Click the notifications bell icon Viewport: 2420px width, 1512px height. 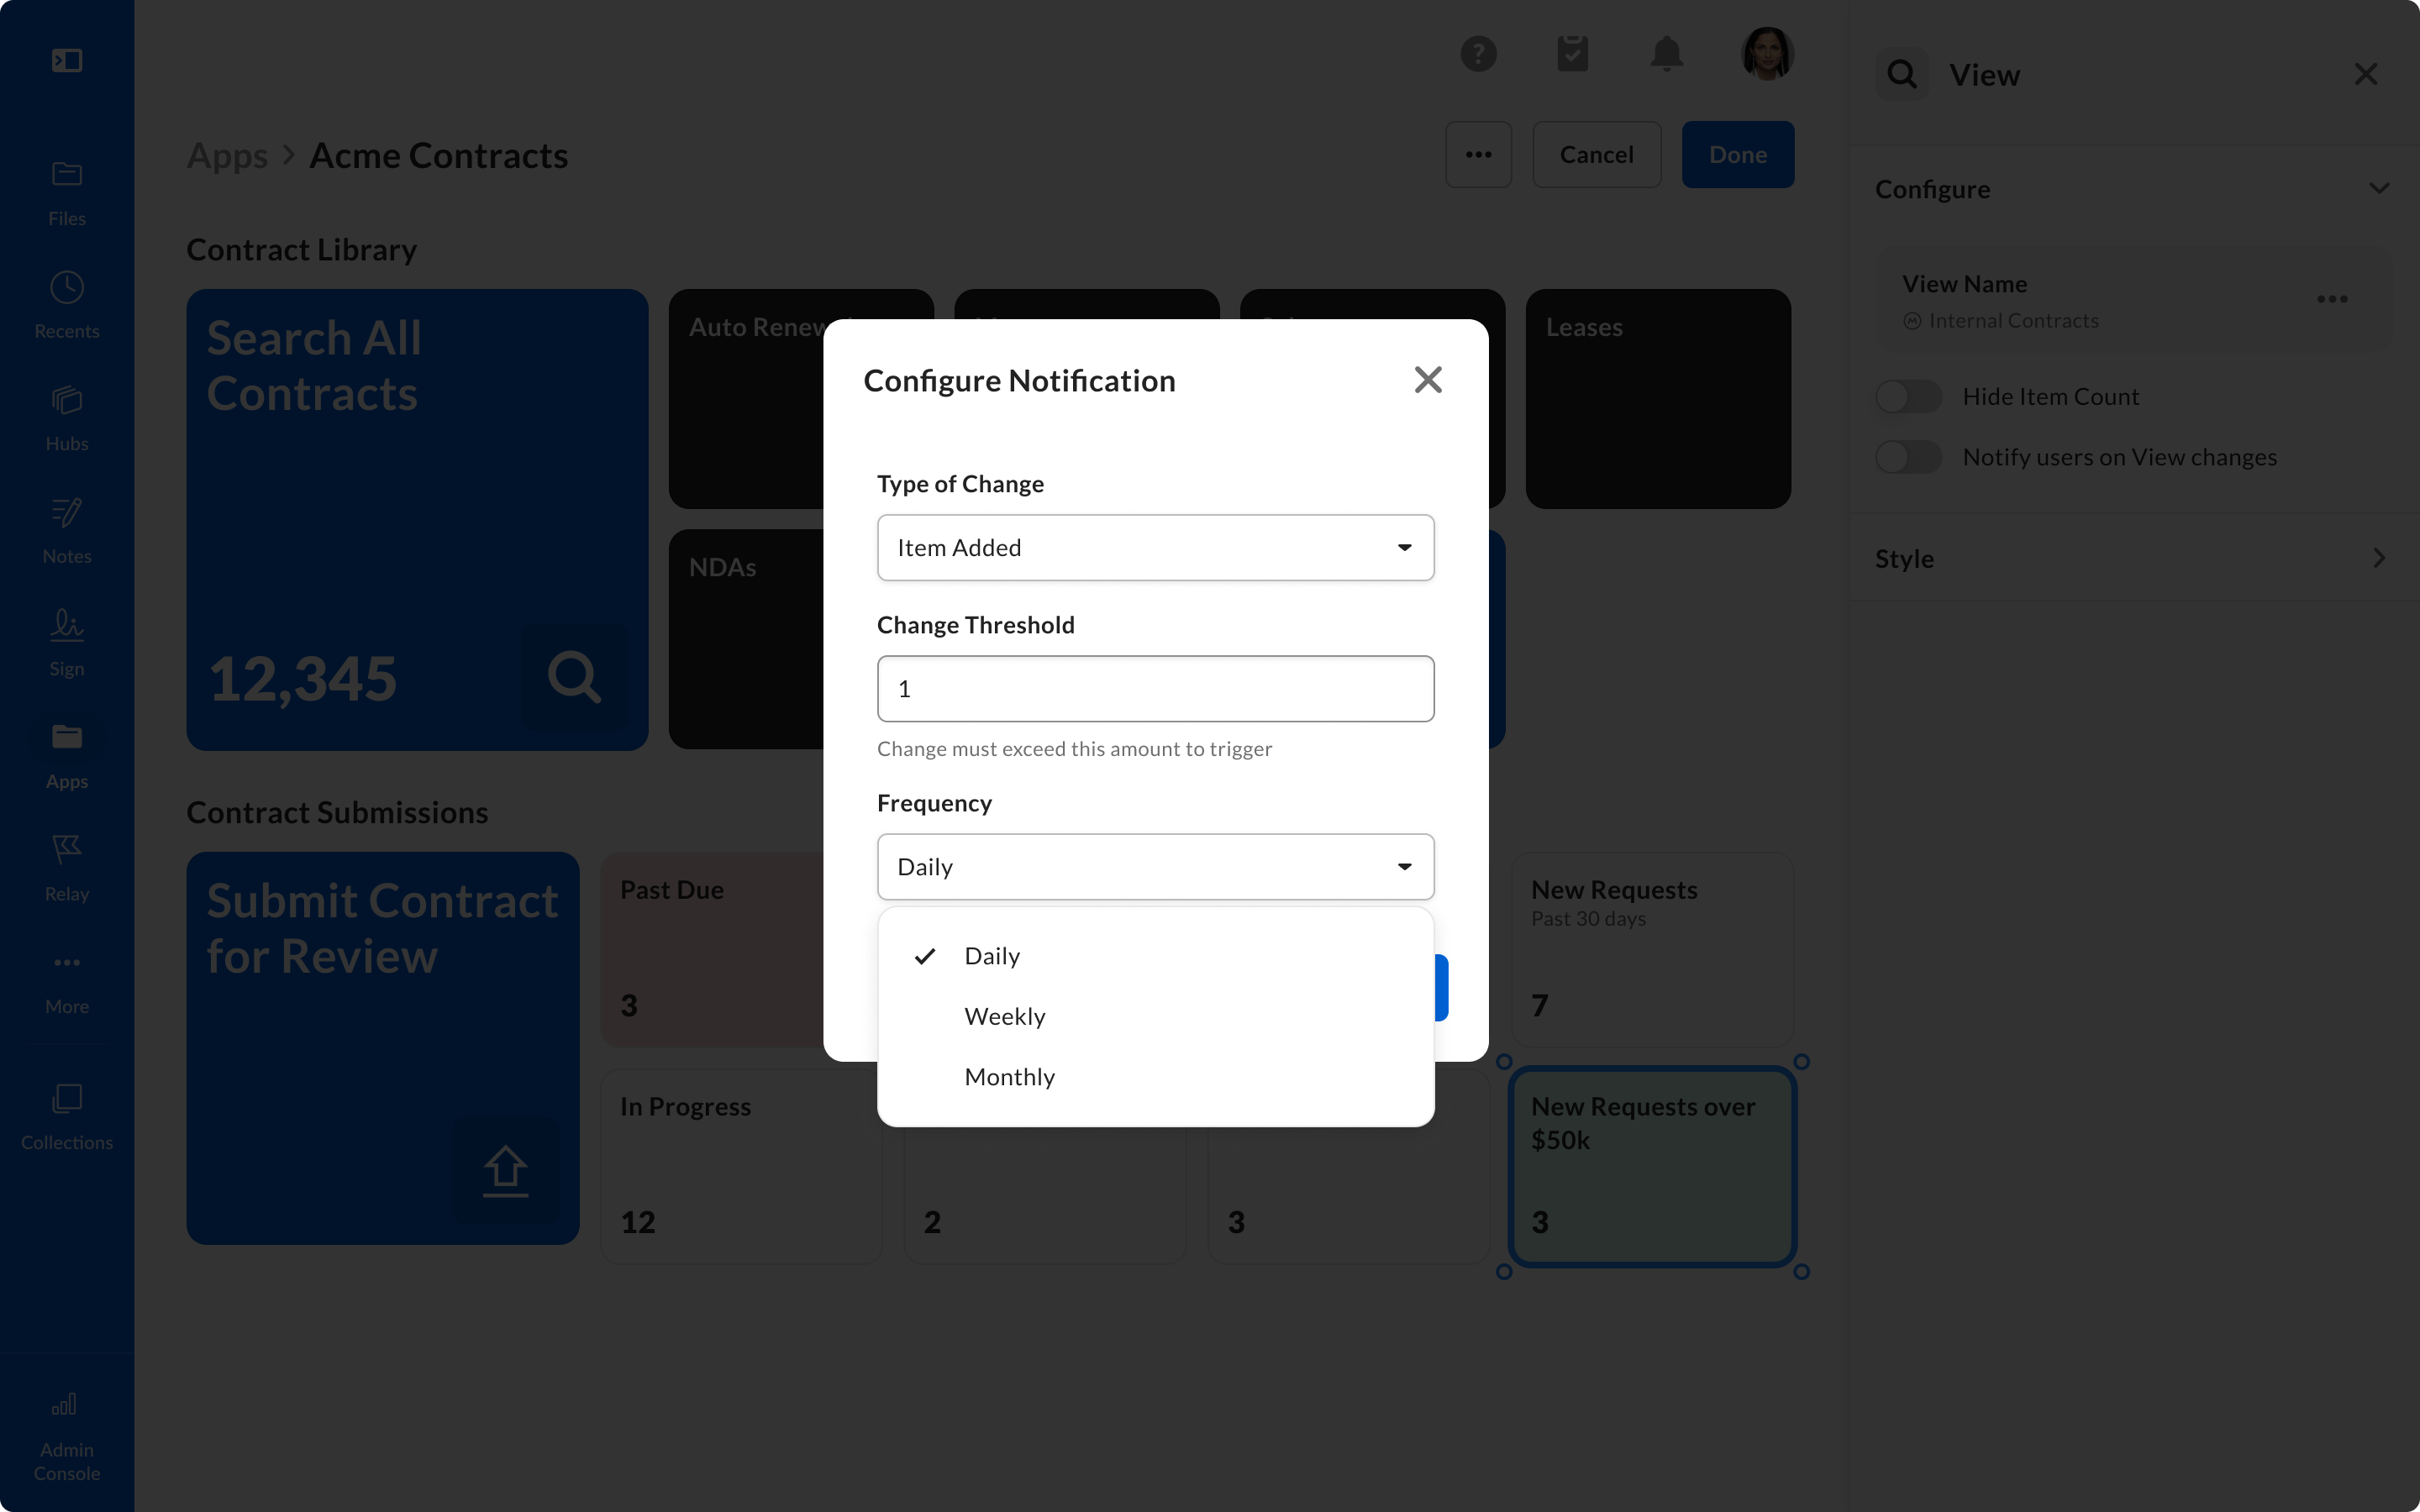(1666, 54)
